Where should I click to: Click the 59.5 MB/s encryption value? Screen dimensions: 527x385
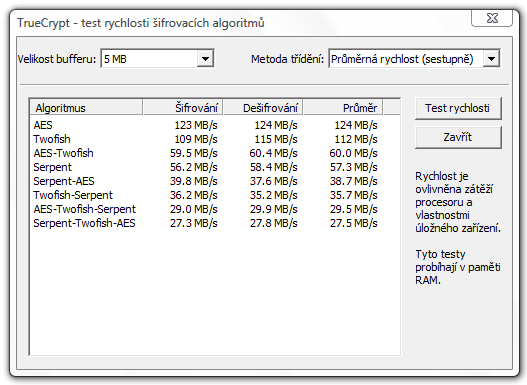coord(194,153)
